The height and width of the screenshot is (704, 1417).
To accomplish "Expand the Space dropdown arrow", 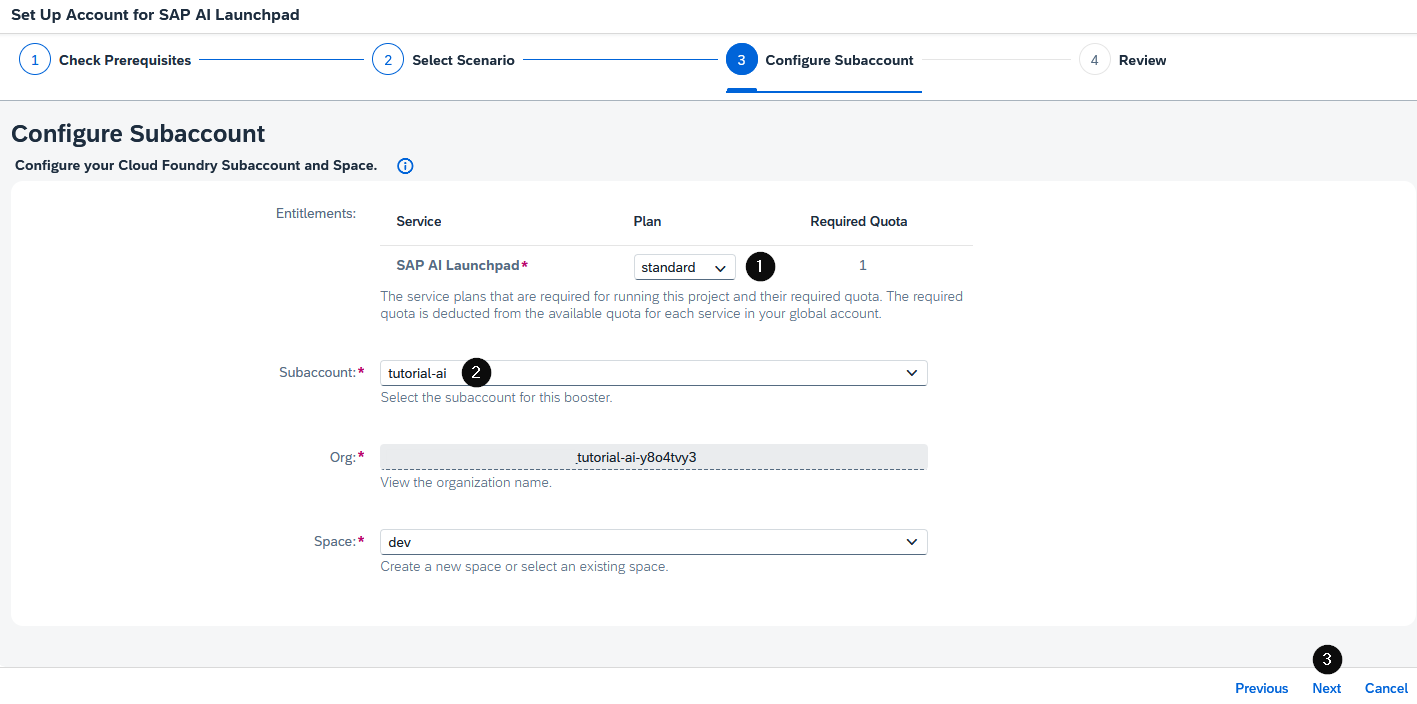I will (x=912, y=542).
